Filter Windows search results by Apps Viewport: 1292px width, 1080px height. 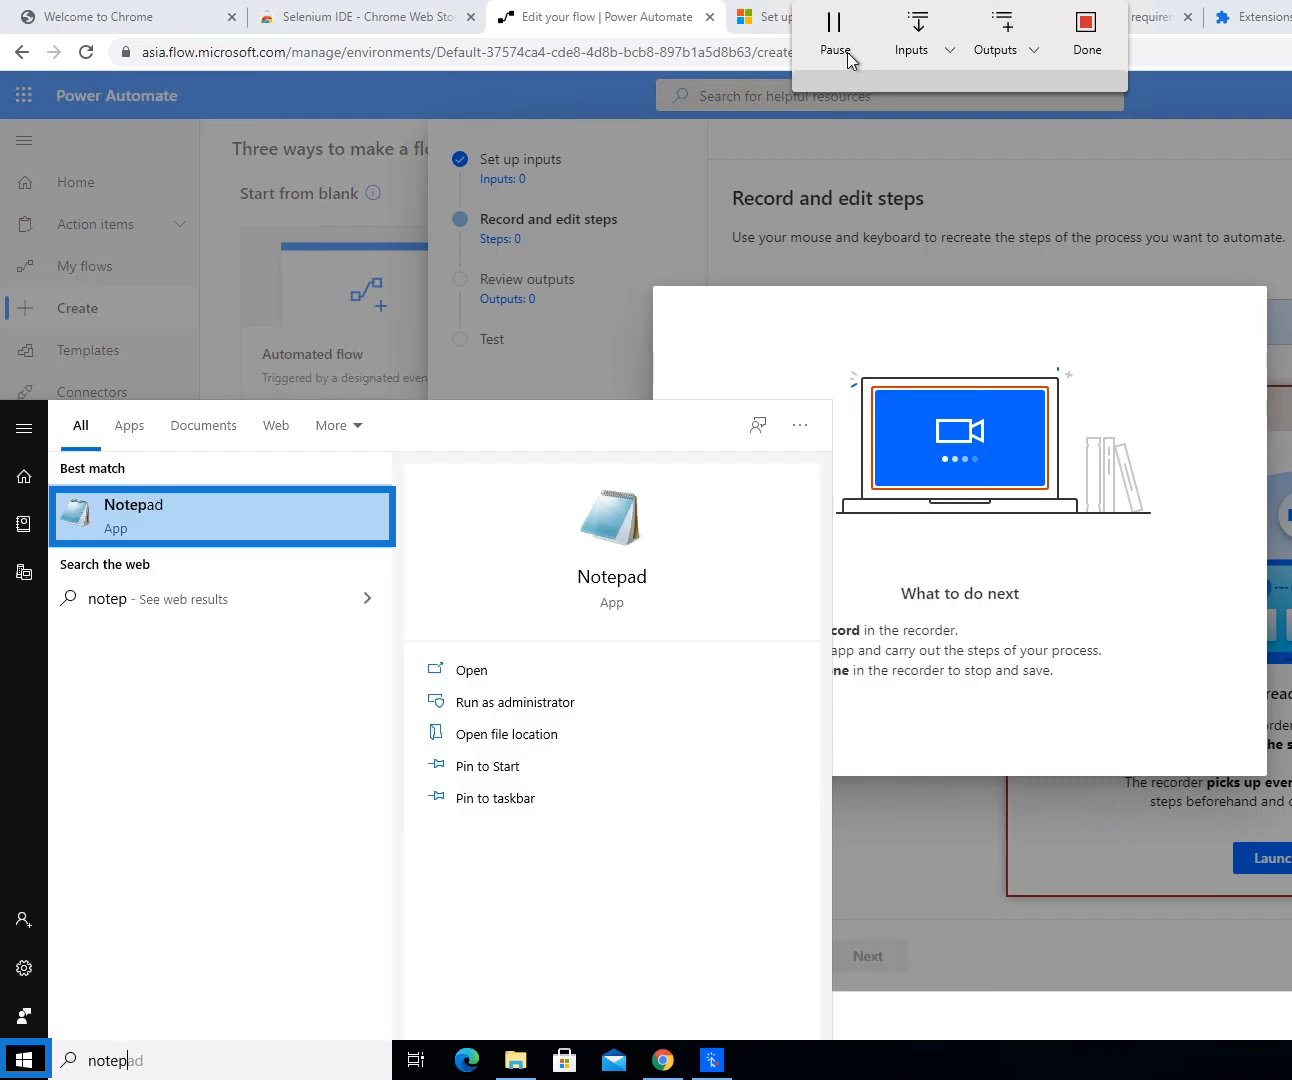pos(129,425)
